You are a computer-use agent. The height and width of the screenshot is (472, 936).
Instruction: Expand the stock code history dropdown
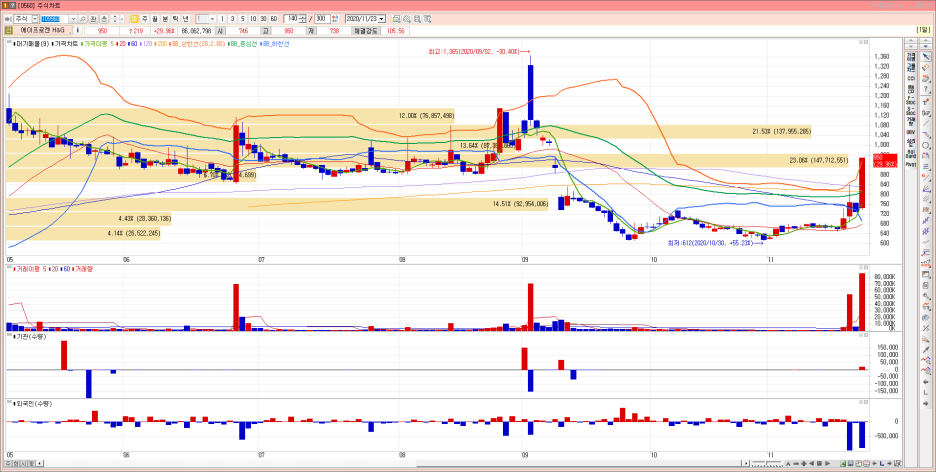tap(73, 18)
